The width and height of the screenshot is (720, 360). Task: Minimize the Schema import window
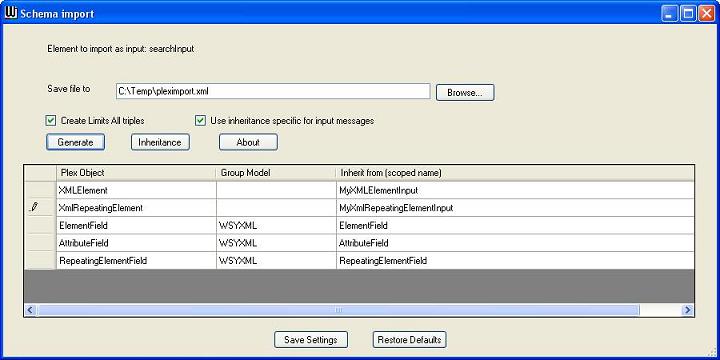pyautogui.click(x=669, y=13)
